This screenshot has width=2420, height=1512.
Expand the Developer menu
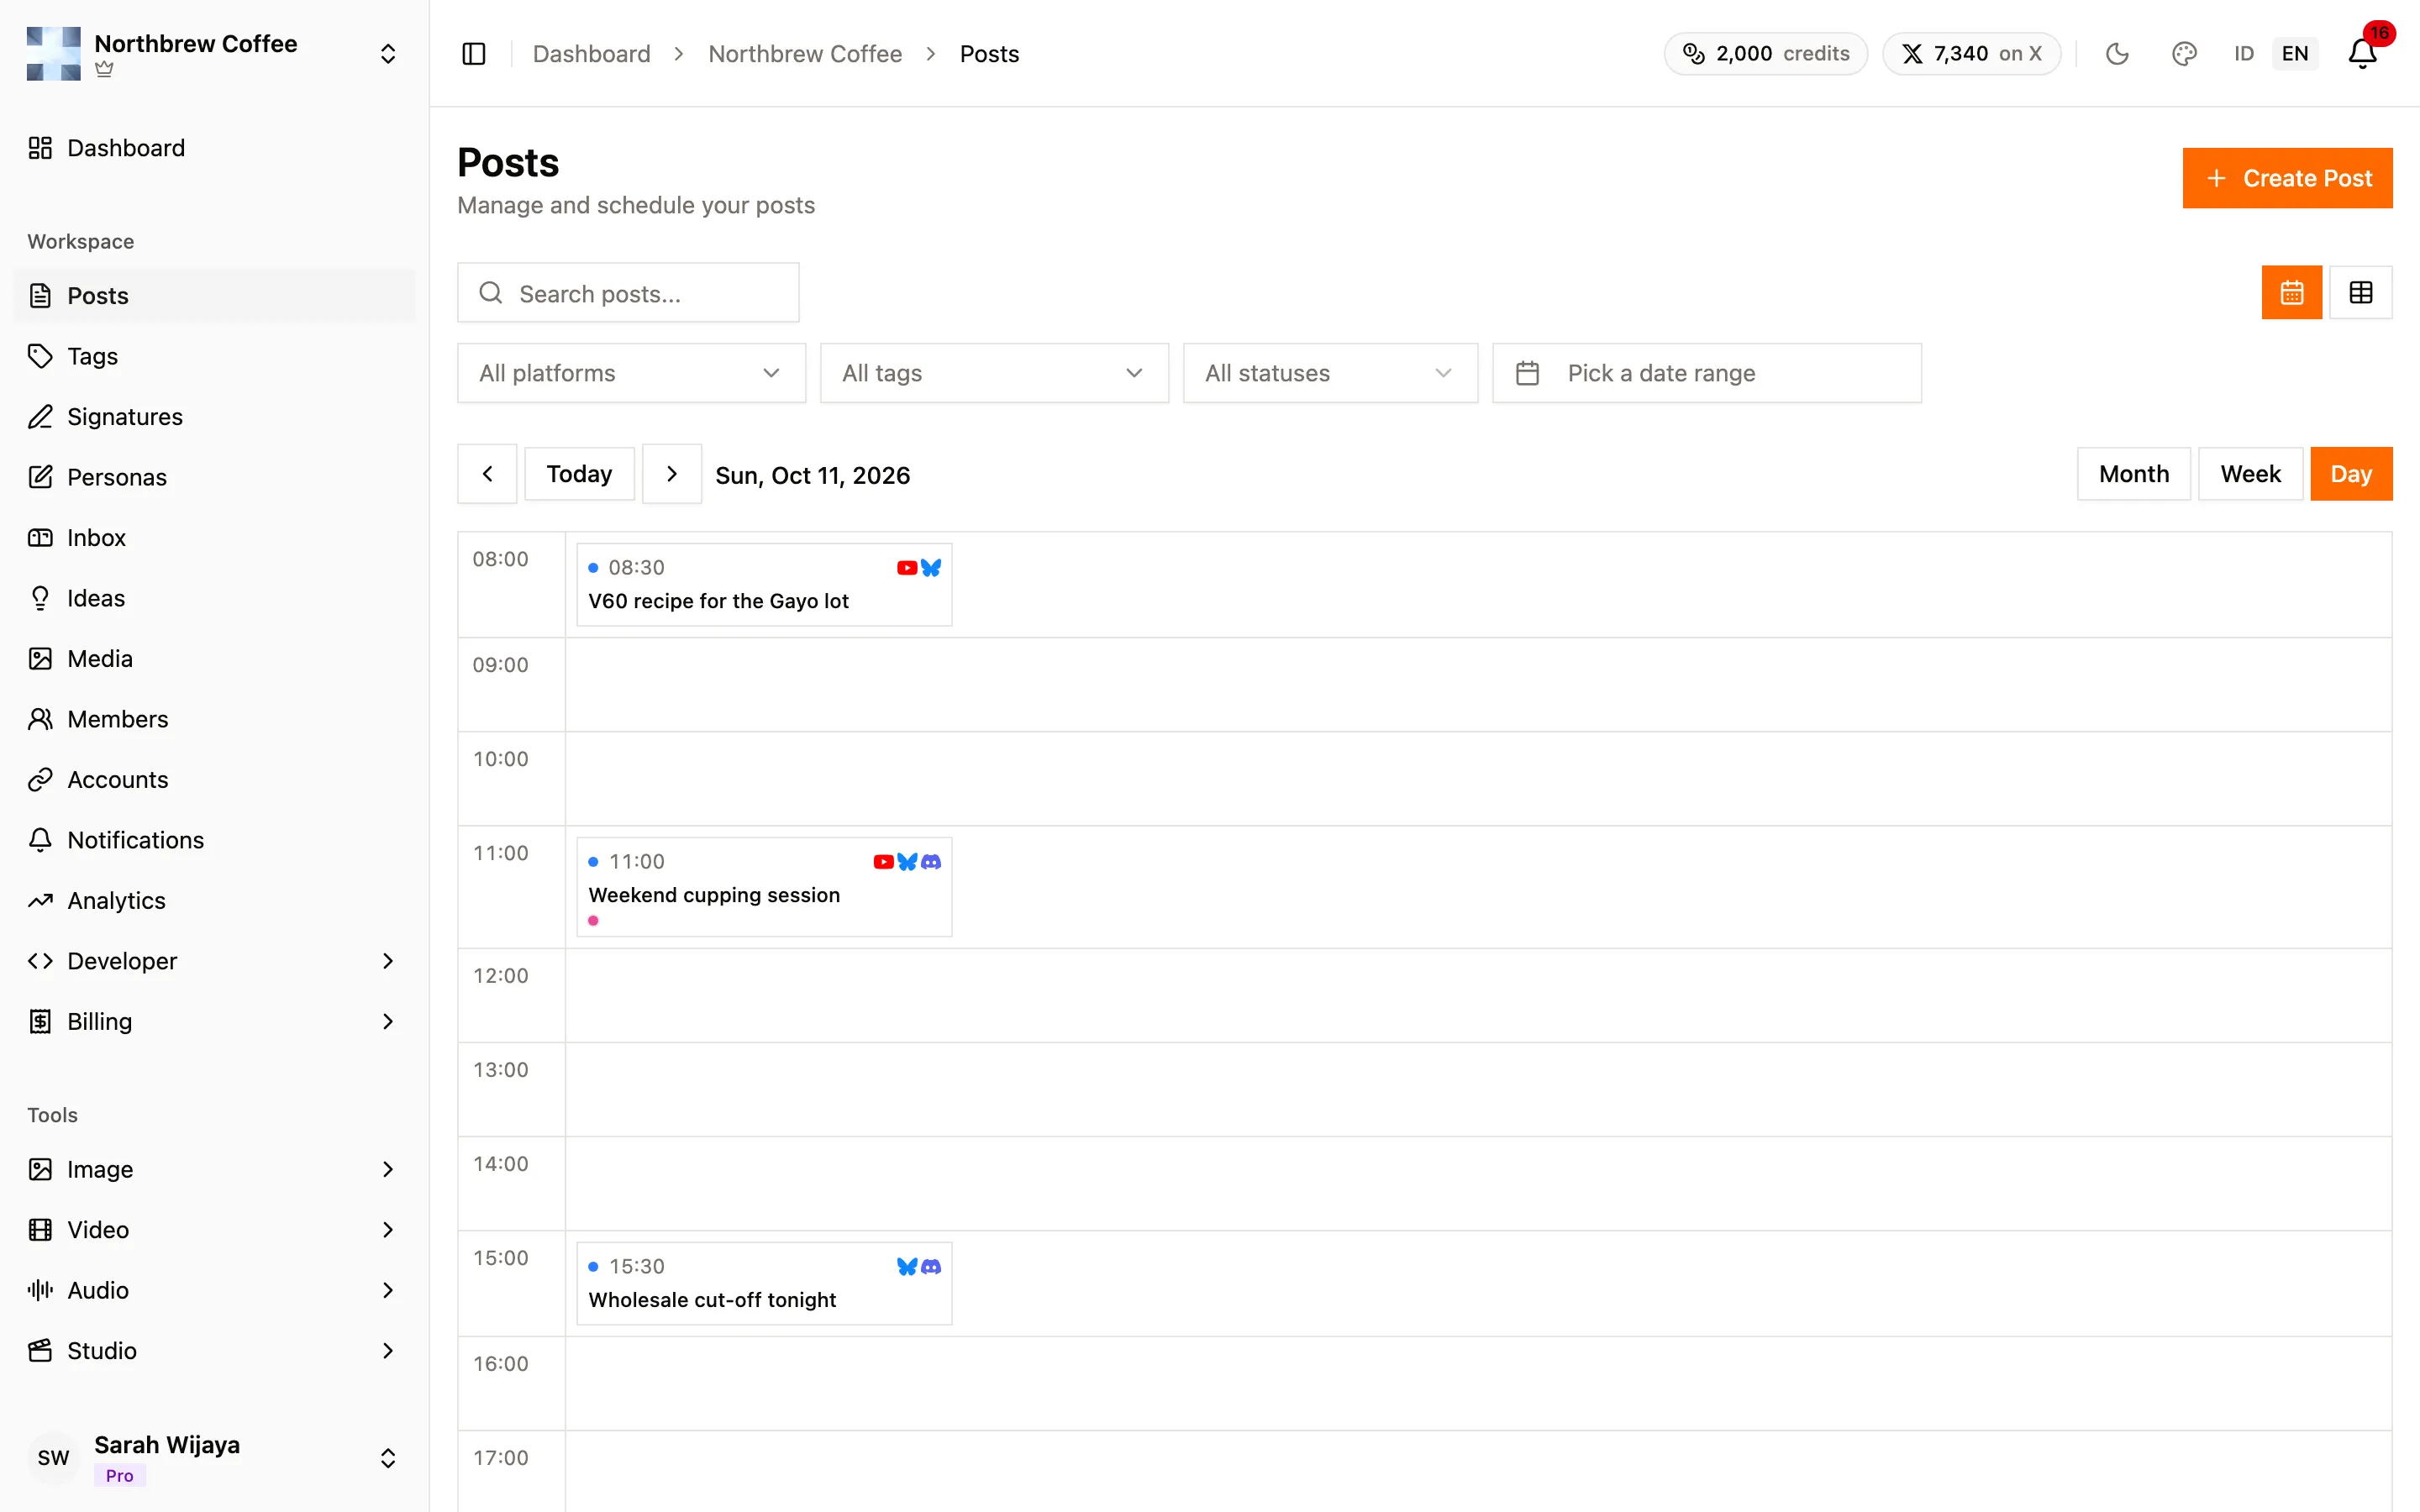[x=213, y=961]
